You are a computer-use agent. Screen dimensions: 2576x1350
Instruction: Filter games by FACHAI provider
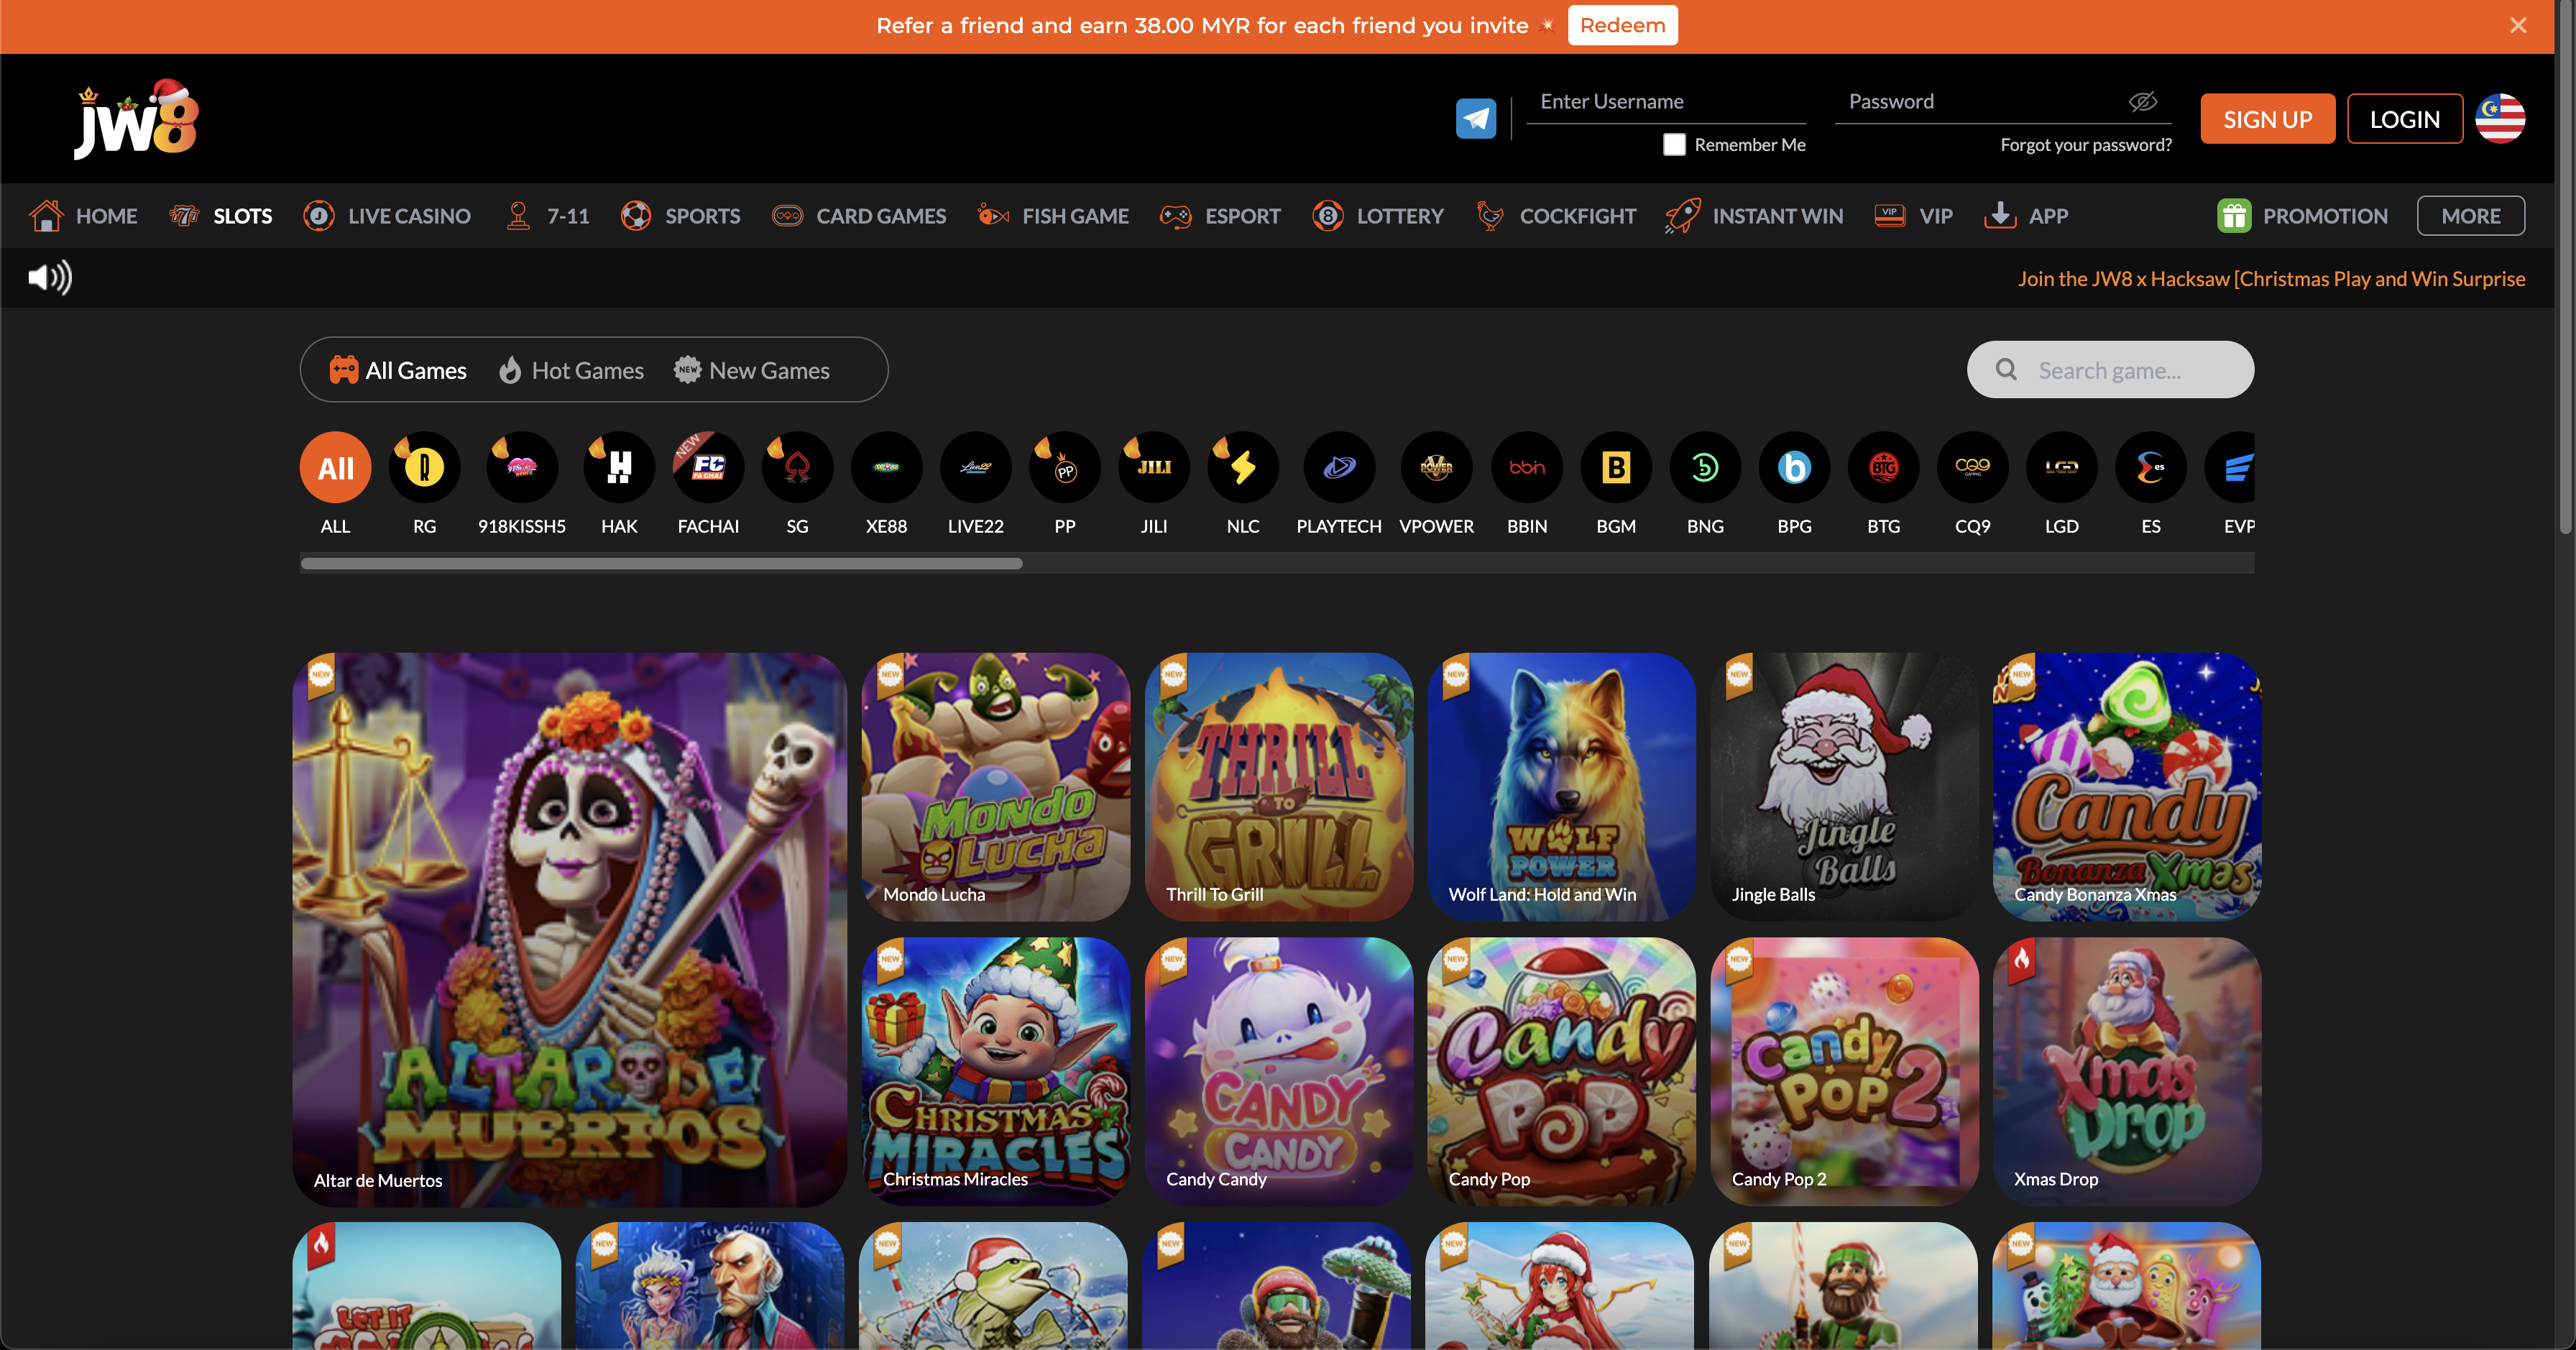tap(708, 484)
